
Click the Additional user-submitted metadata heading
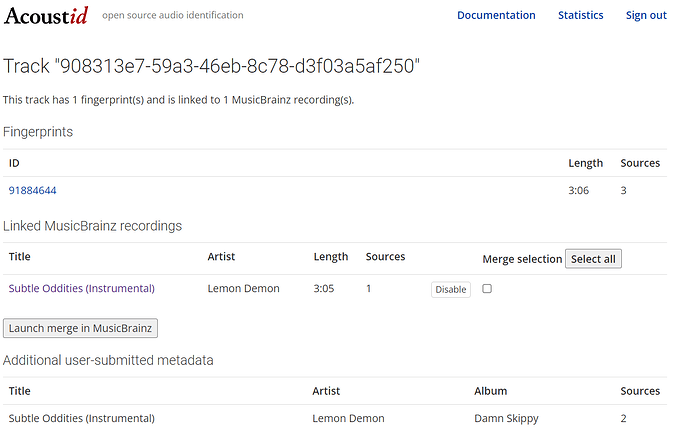(108, 360)
